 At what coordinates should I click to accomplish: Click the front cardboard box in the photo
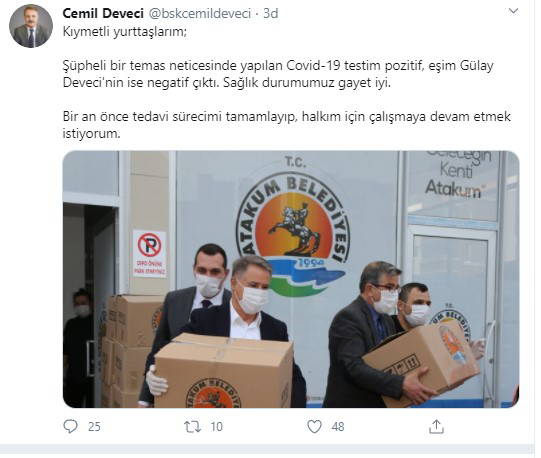224,371
